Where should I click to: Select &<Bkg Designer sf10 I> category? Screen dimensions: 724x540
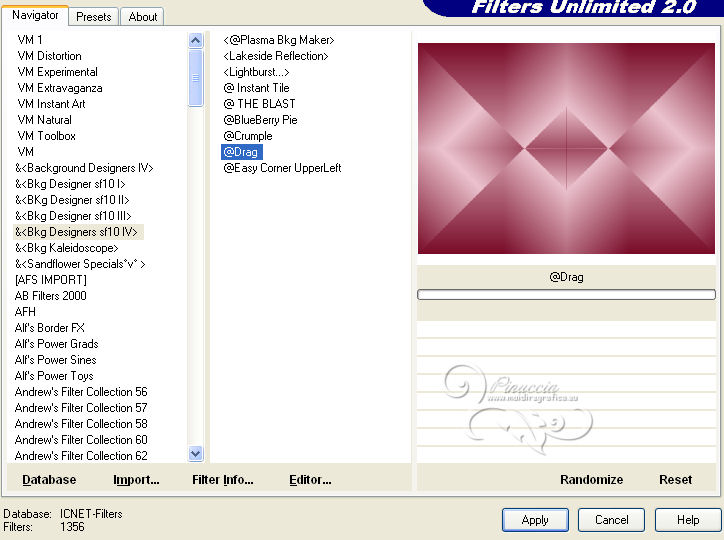[x=70, y=184]
